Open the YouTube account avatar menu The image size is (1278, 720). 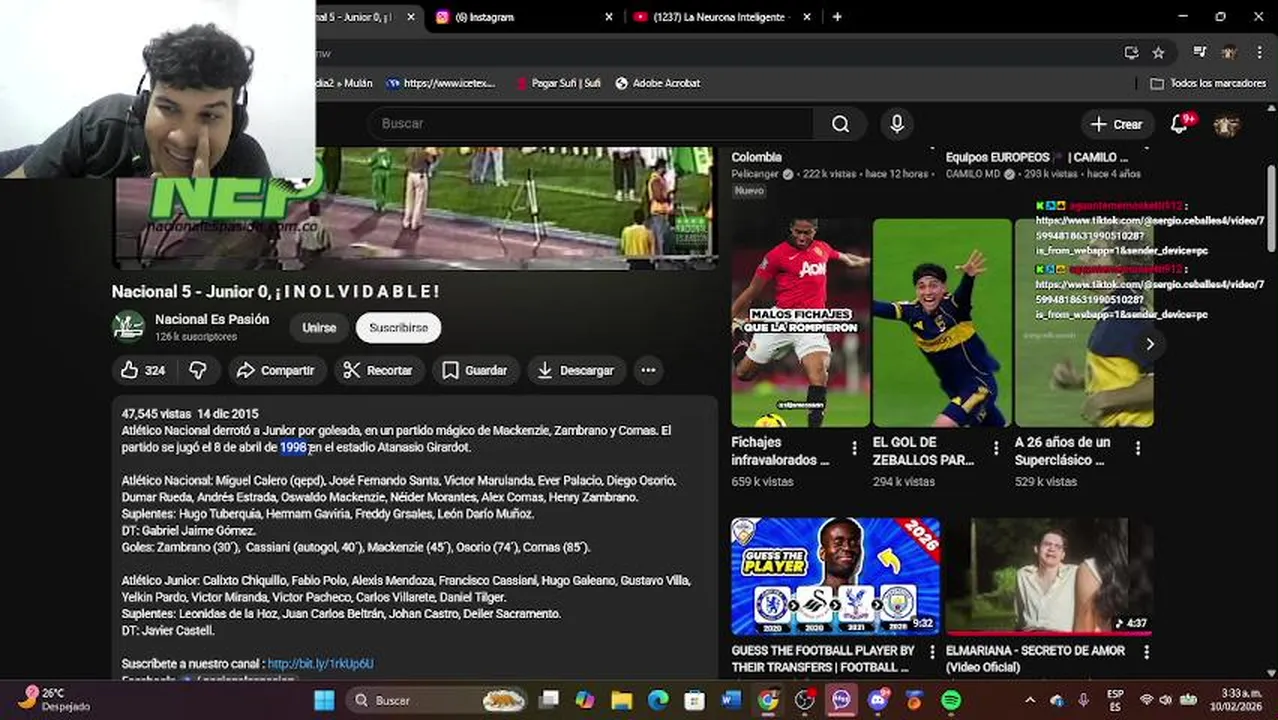pyautogui.click(x=1227, y=125)
